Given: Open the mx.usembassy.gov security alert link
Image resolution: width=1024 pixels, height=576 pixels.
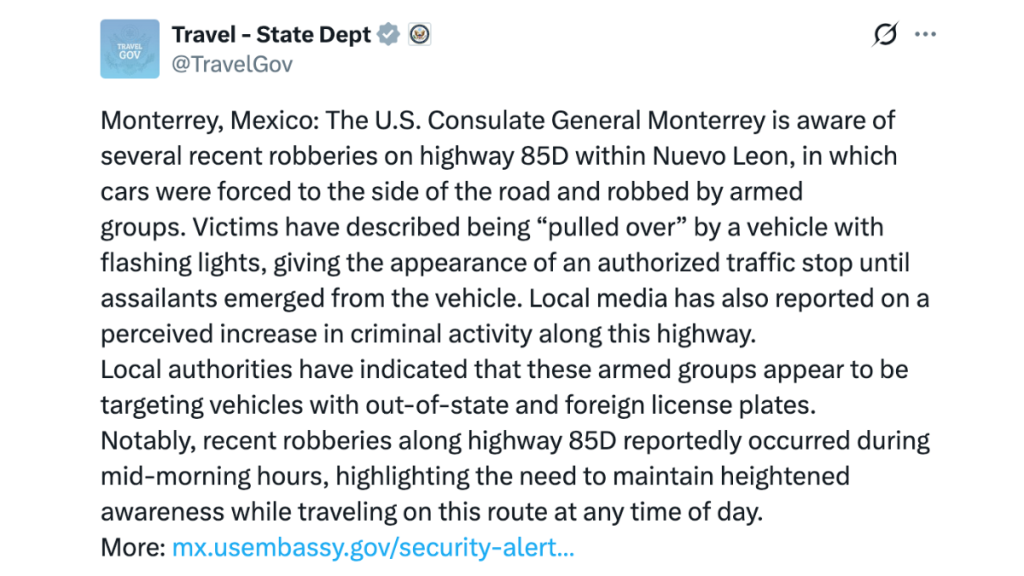Looking at the screenshot, I should pos(372,547).
